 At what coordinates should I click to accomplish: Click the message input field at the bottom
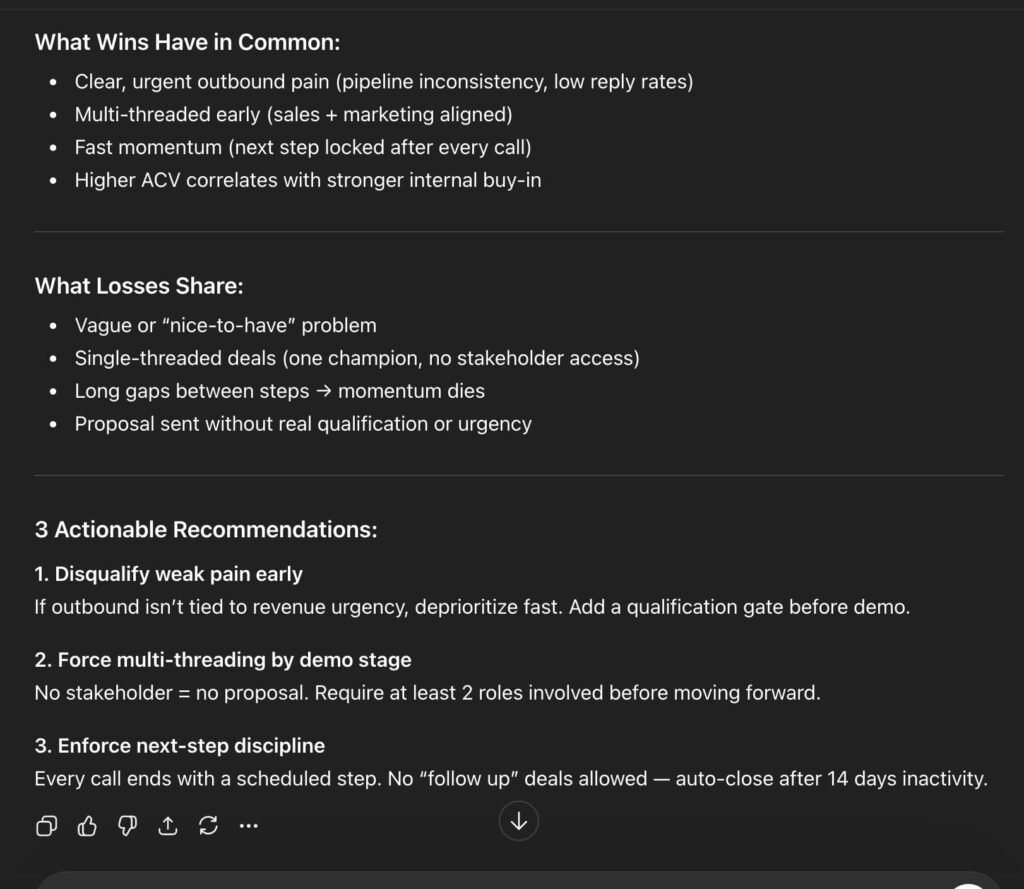pos(500,880)
